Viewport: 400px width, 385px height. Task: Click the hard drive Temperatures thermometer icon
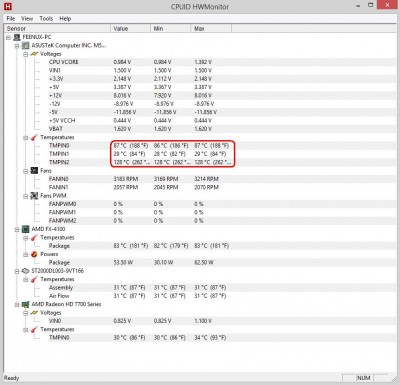click(x=34, y=279)
